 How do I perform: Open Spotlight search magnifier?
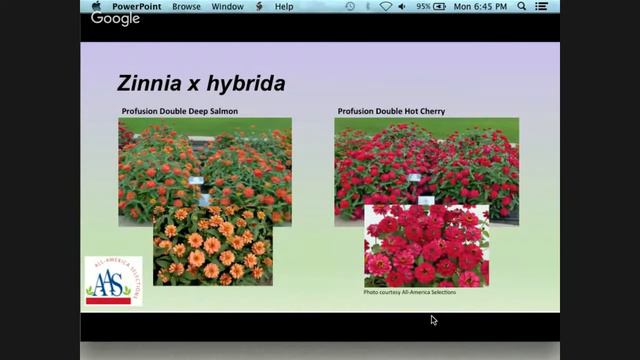coord(522,6)
